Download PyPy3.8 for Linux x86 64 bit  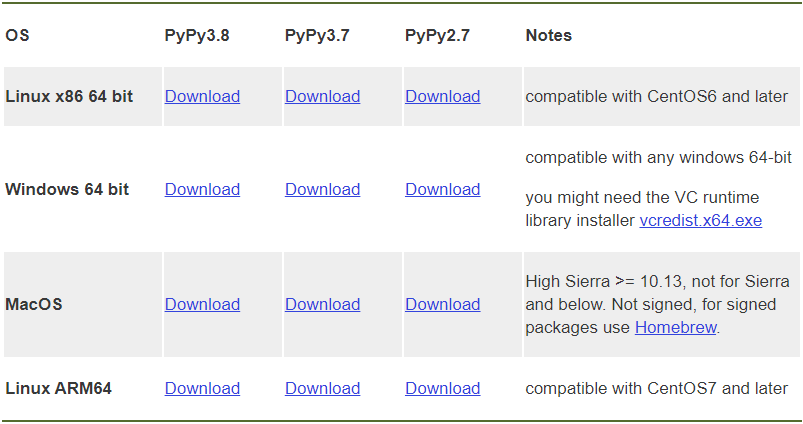click(202, 96)
